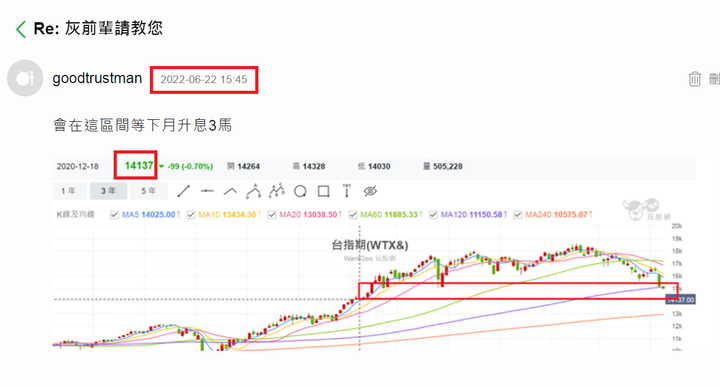Click the date 2020-12-18
Screen dimensions: 720x387
(x=78, y=166)
